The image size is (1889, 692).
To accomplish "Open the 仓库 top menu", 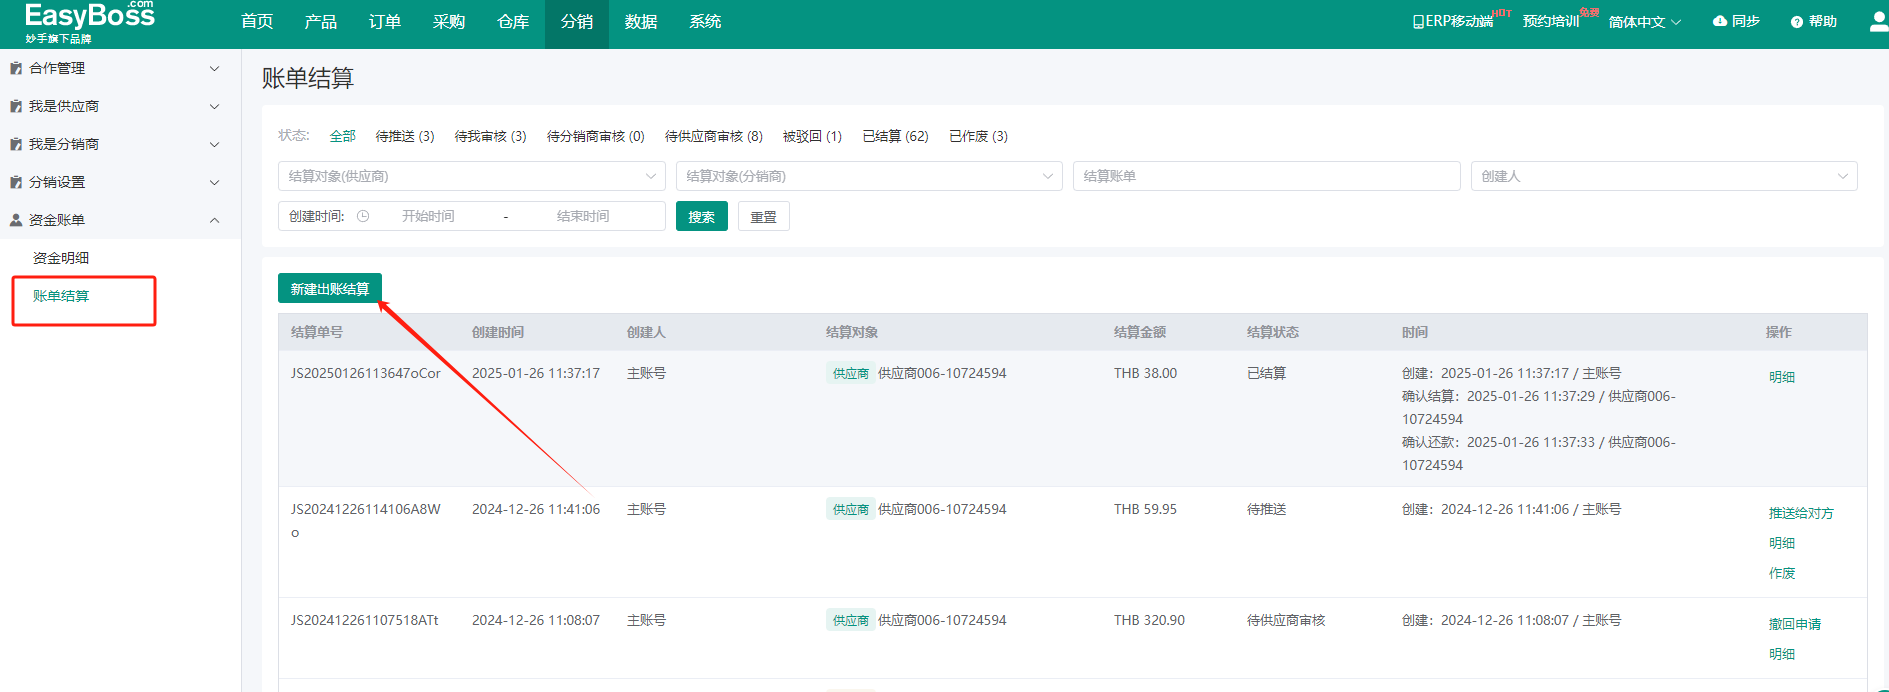I will (x=512, y=22).
